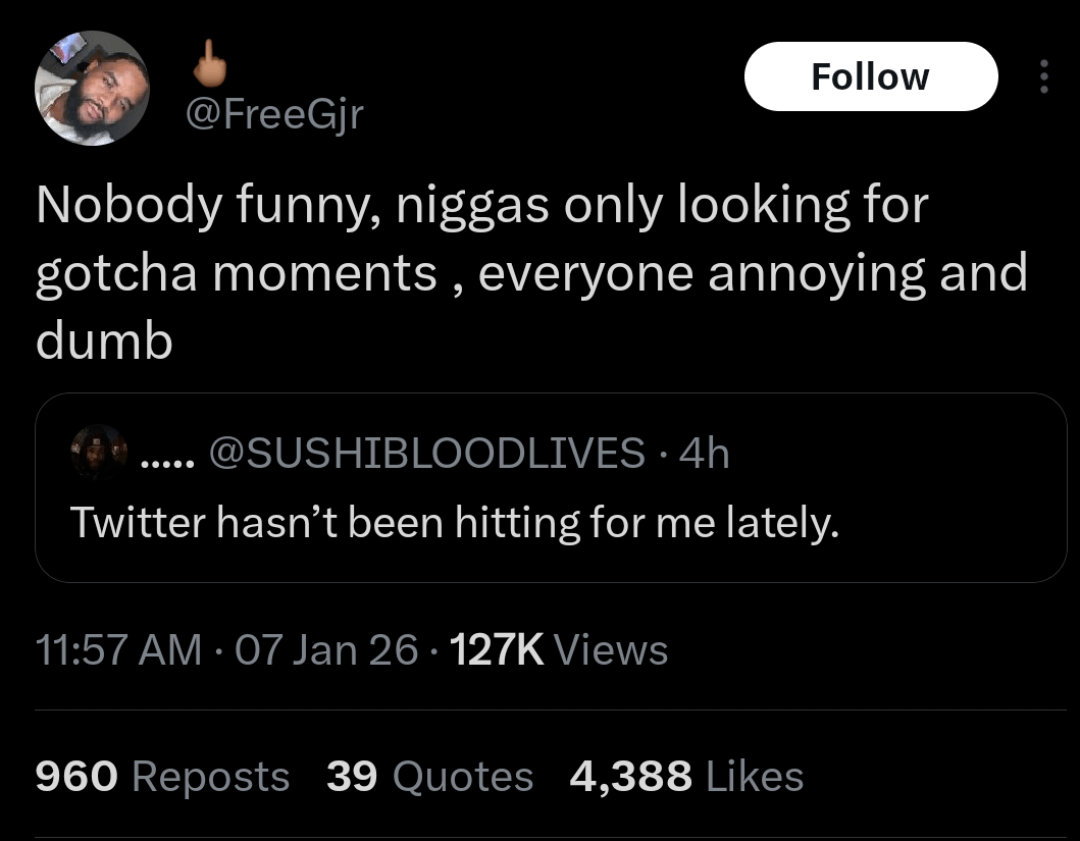Click the 07 Jan 26 date
This screenshot has height=841, width=1080.
tap(325, 651)
